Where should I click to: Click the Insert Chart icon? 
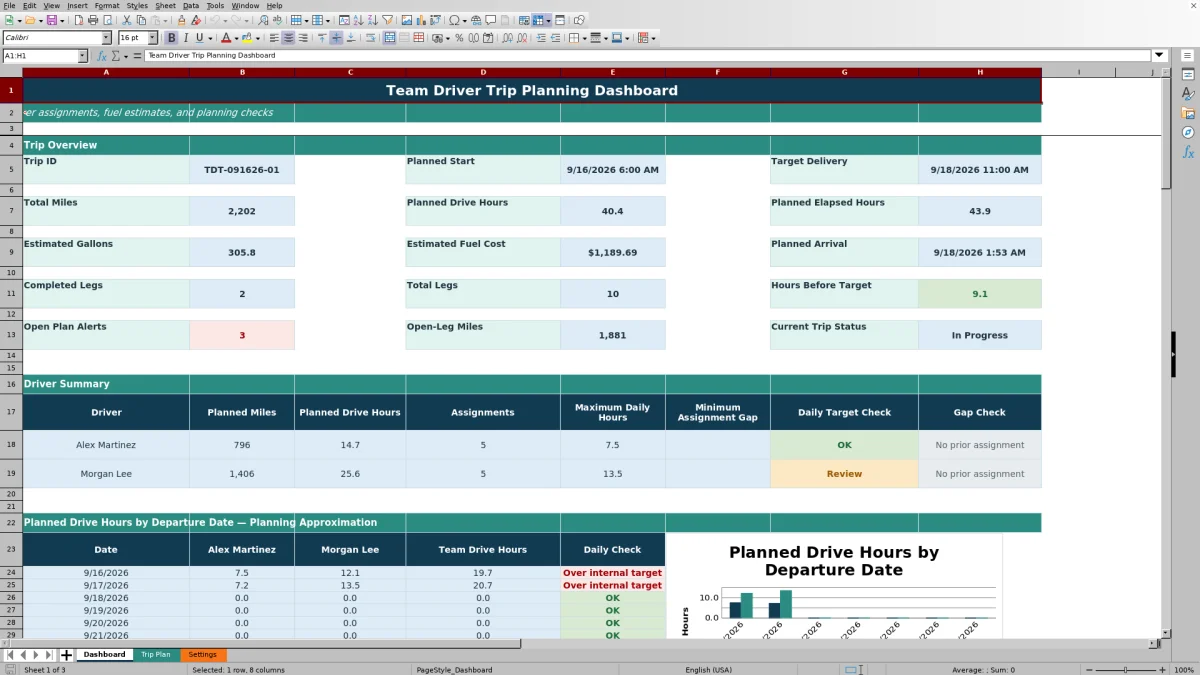(x=420, y=20)
